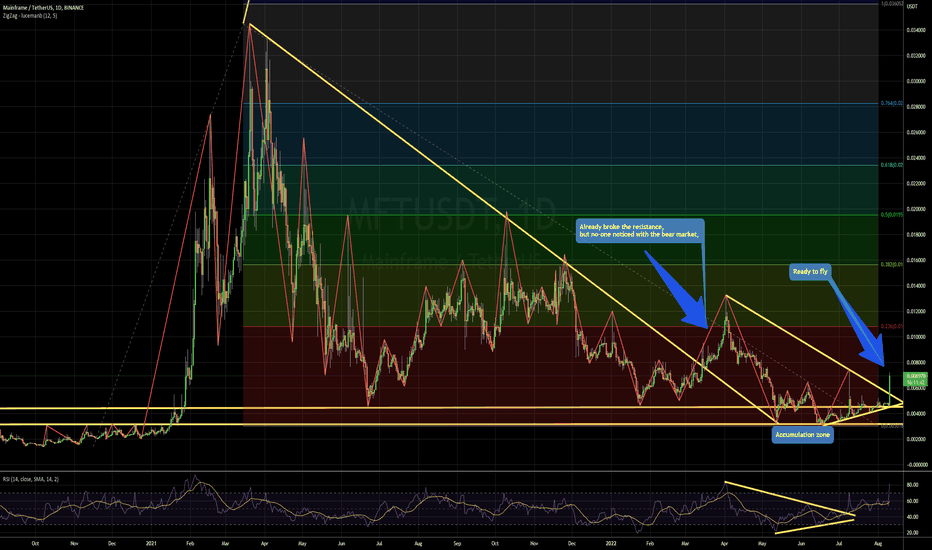Click the 0.5 Fibonacci level label
The height and width of the screenshot is (550, 932).
pyautogui.click(x=892, y=215)
